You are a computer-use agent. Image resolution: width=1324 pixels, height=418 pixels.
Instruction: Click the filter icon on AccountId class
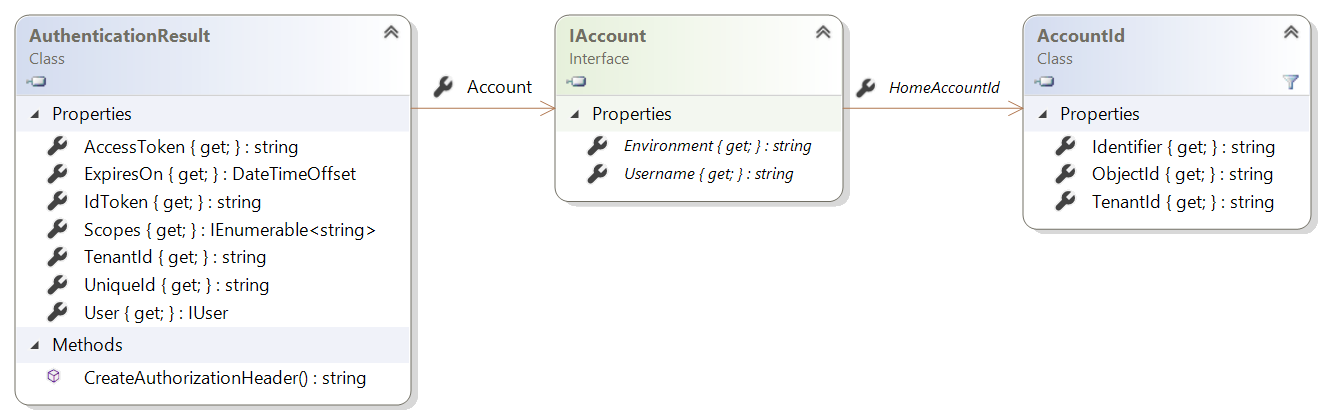click(x=1290, y=82)
